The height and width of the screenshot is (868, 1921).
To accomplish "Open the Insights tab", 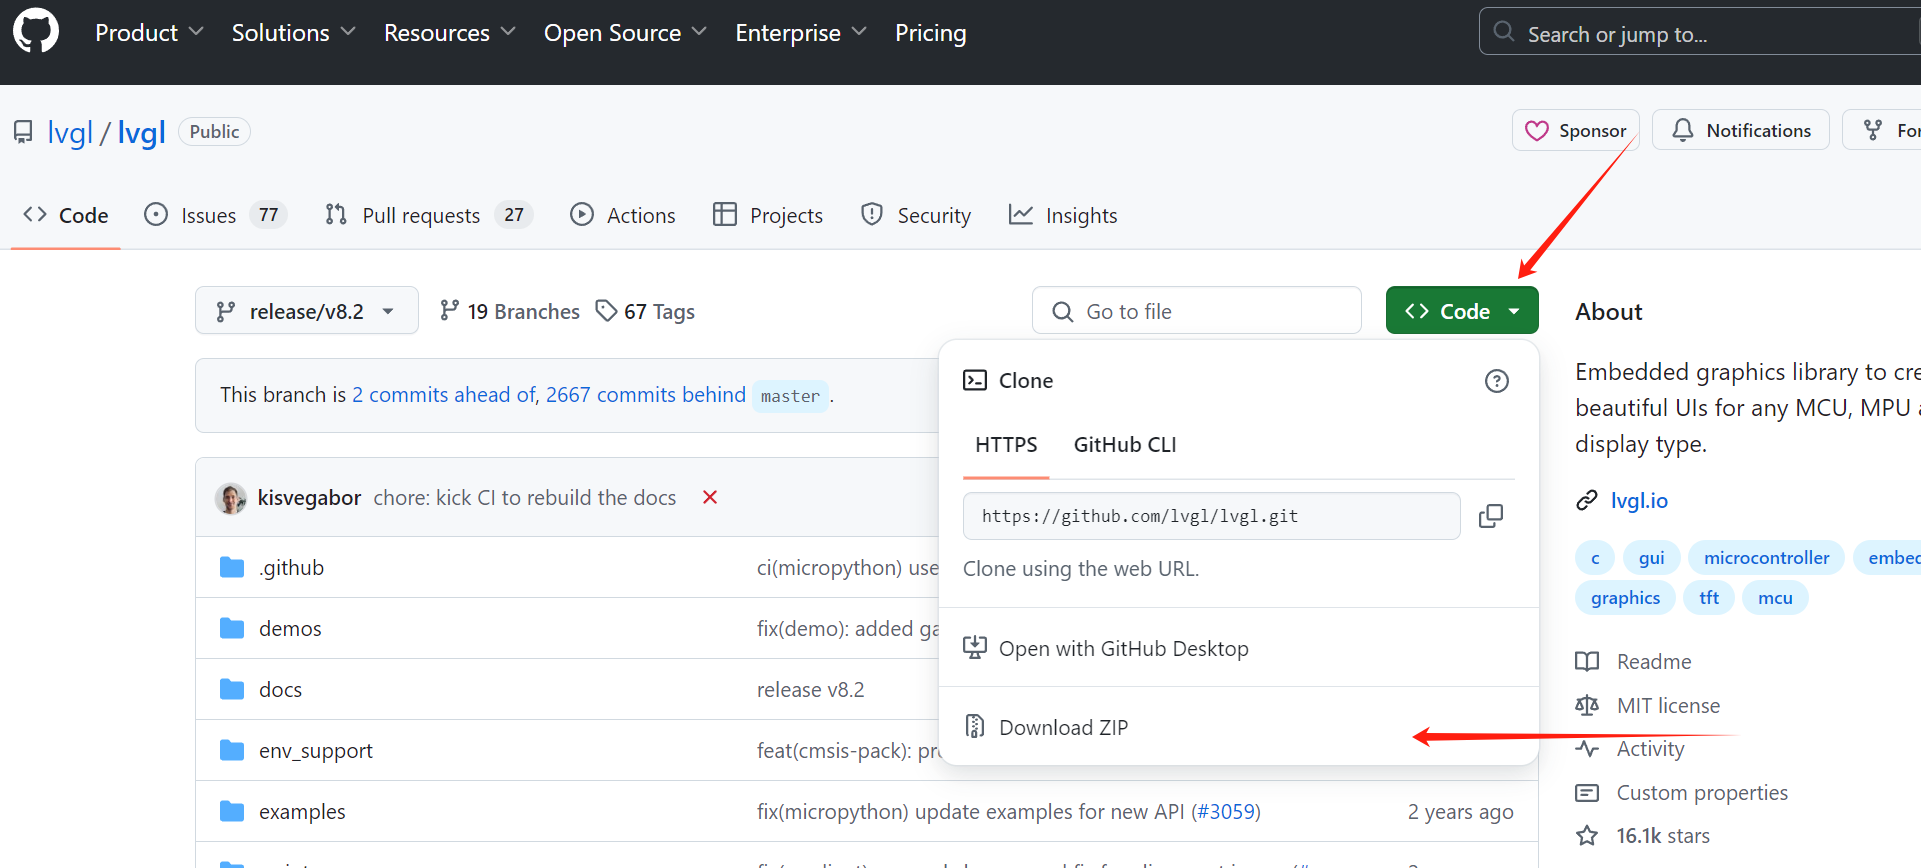I will 1063,215.
